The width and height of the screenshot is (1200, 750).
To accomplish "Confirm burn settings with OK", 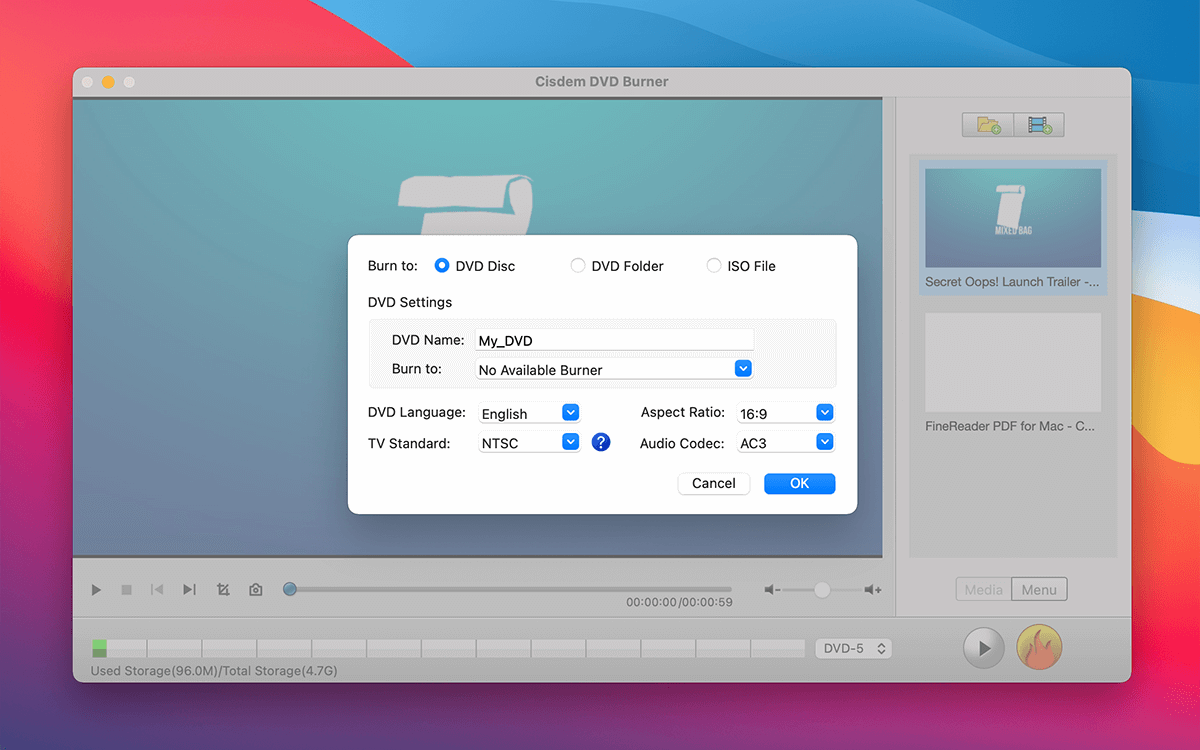I will (799, 483).
